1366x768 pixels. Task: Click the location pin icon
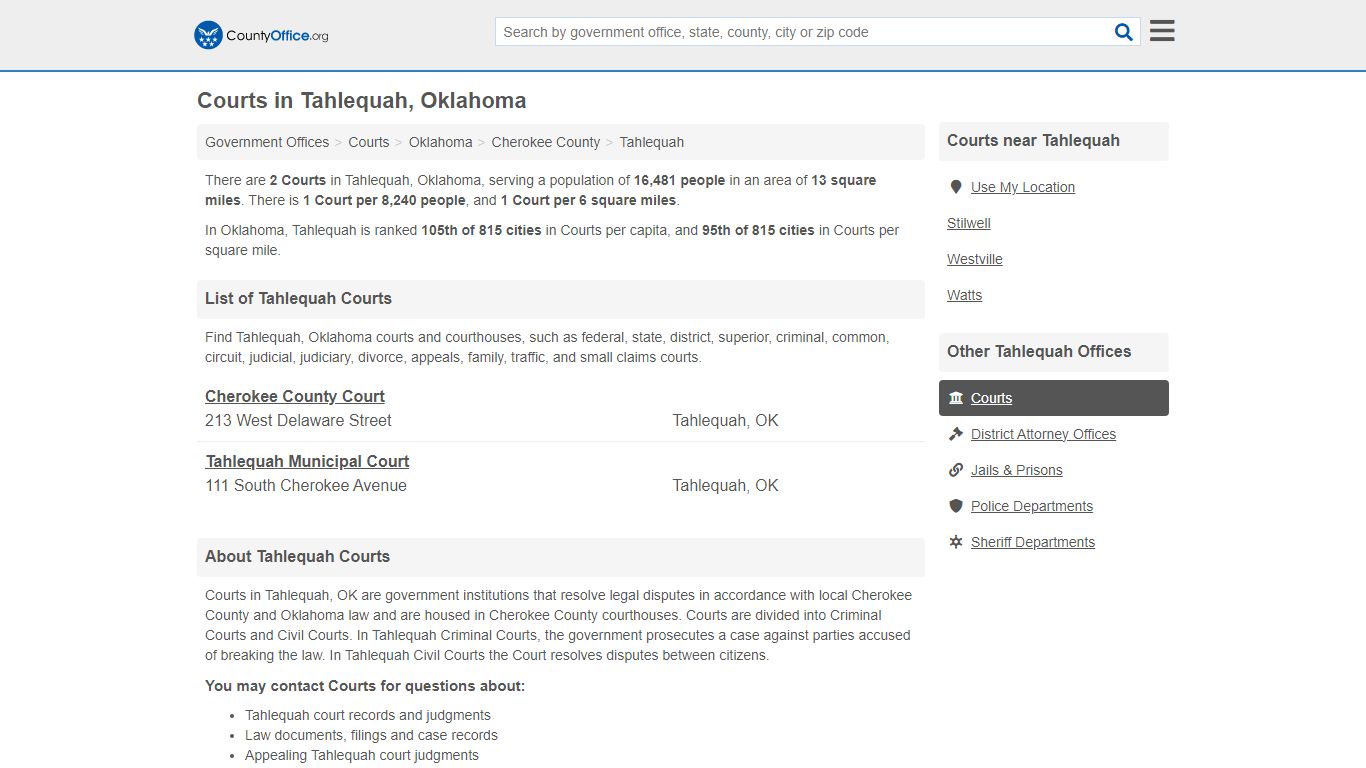[955, 187]
